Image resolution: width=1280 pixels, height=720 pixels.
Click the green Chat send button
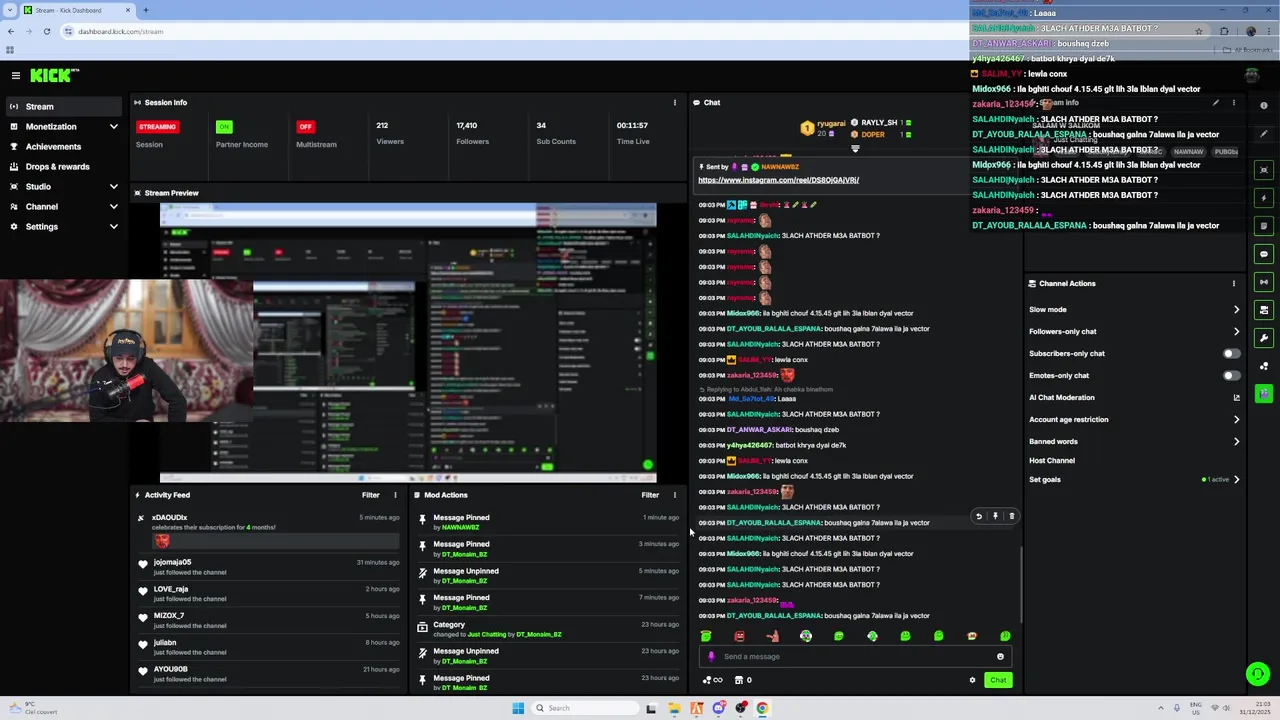(x=998, y=680)
